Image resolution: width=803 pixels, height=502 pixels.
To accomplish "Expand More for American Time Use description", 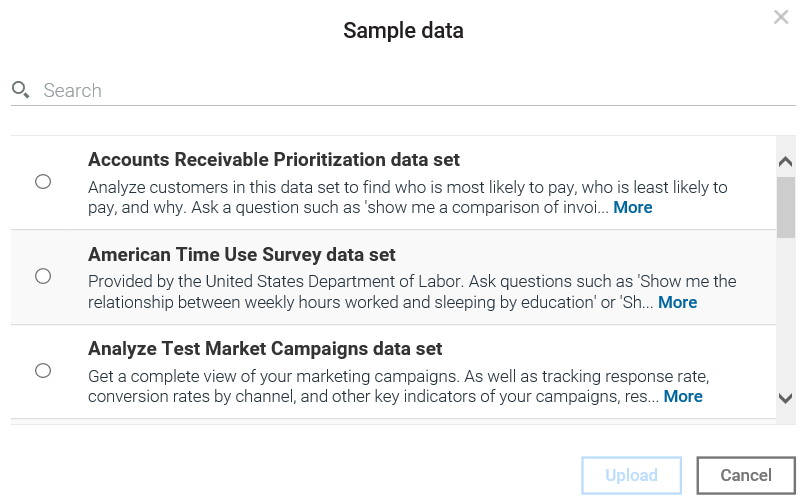I will 677,302.
